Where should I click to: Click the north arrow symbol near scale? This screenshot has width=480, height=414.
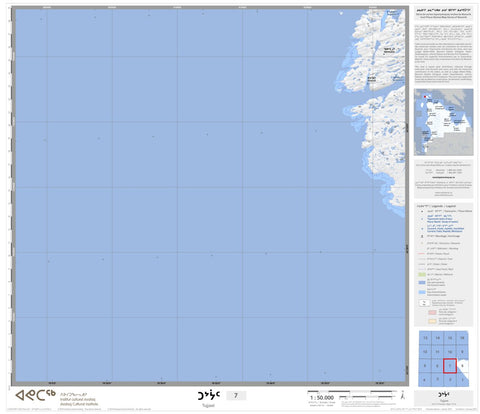point(403,395)
